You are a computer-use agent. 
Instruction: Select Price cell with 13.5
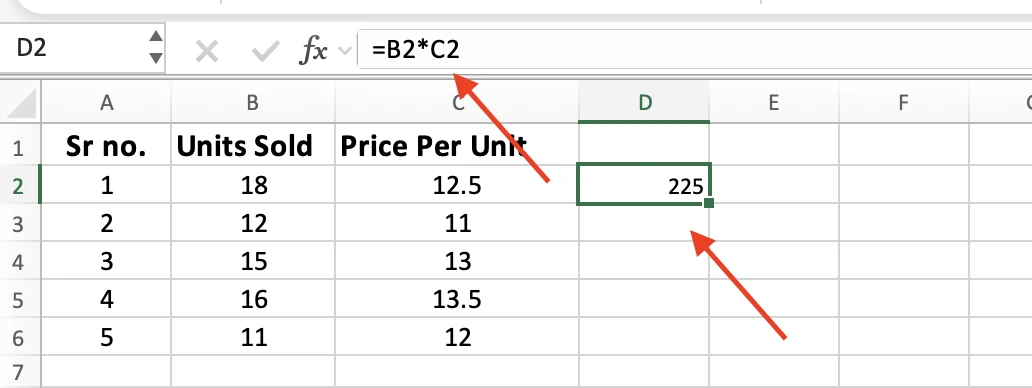(457, 299)
